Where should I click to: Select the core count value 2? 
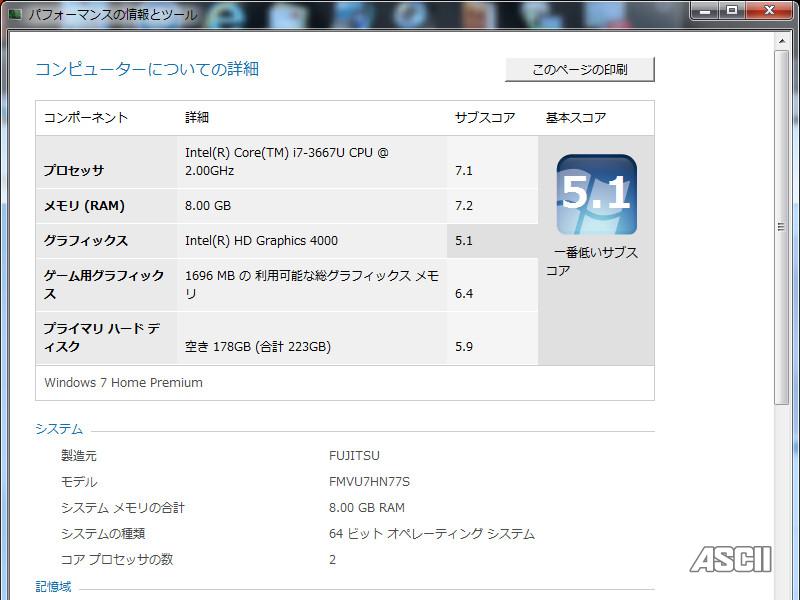[333, 560]
